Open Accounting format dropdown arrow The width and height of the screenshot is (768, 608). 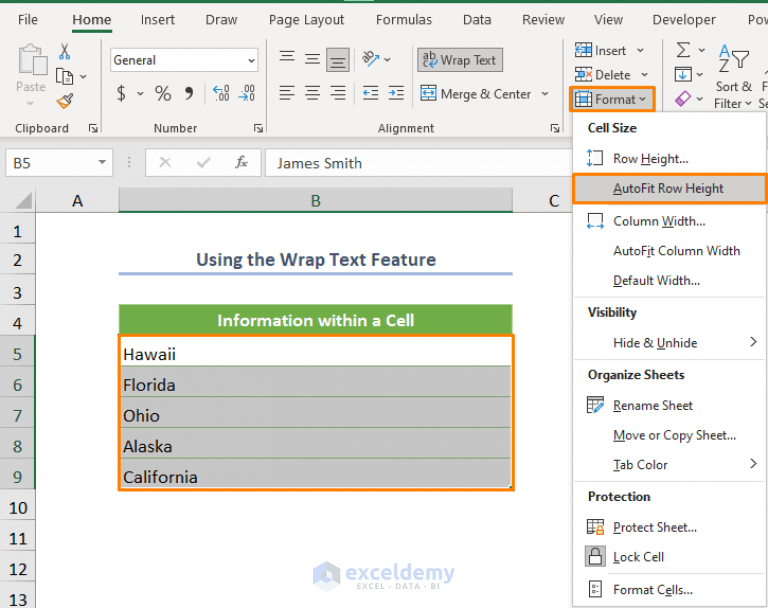[x=140, y=93]
